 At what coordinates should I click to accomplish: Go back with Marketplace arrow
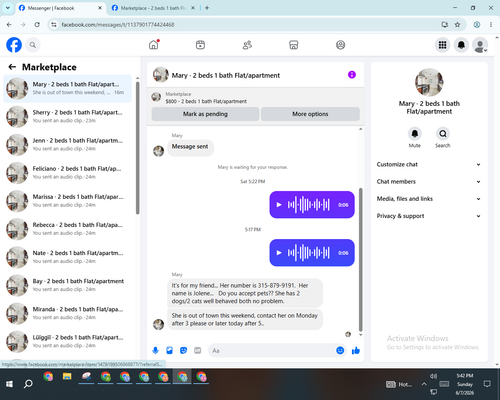click(x=12, y=67)
